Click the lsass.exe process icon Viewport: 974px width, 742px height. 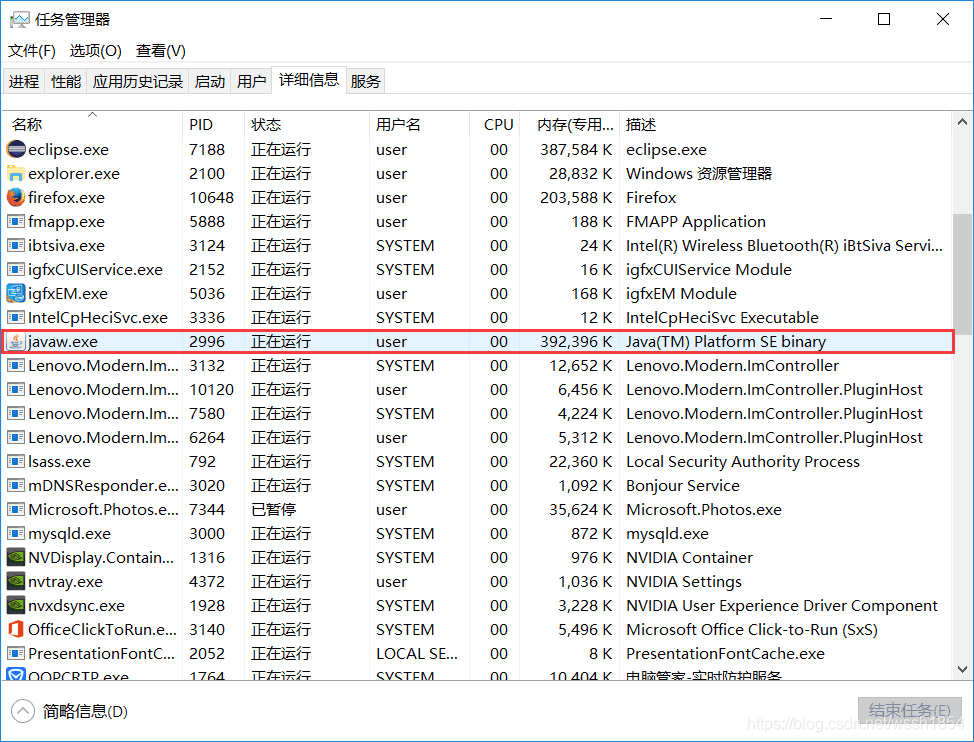[x=16, y=461]
